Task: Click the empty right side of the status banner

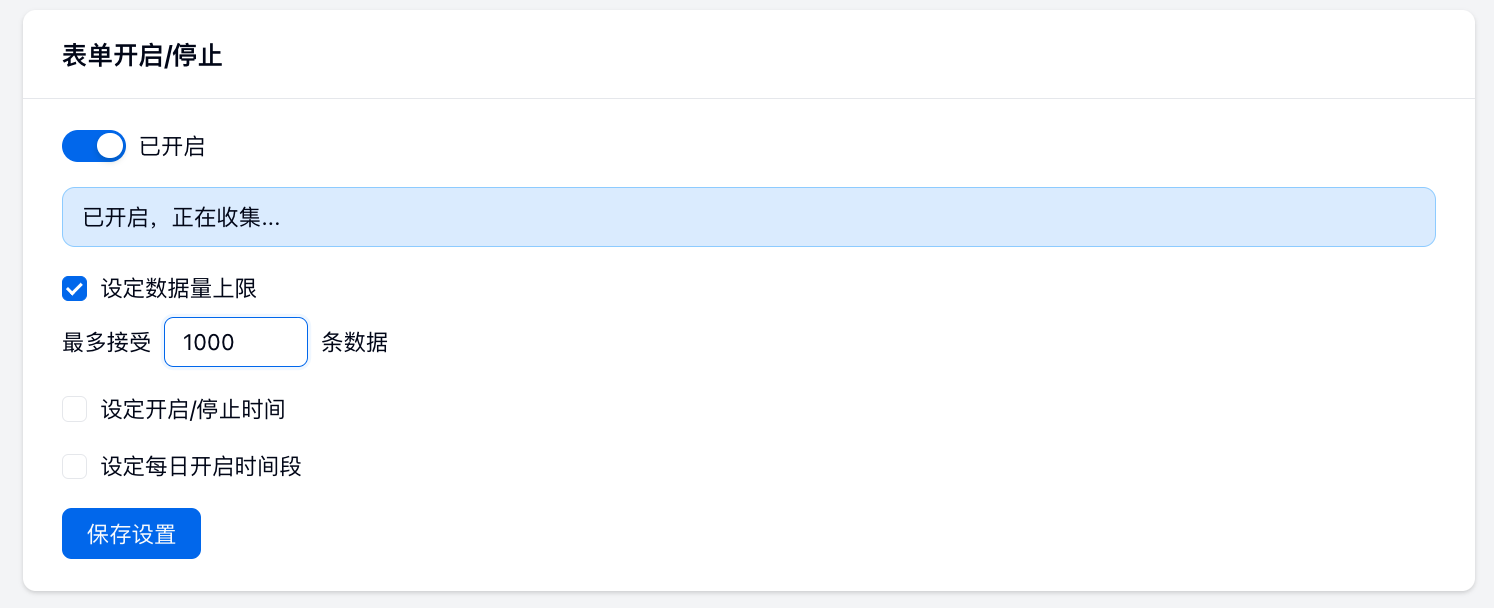Action: [1200, 217]
